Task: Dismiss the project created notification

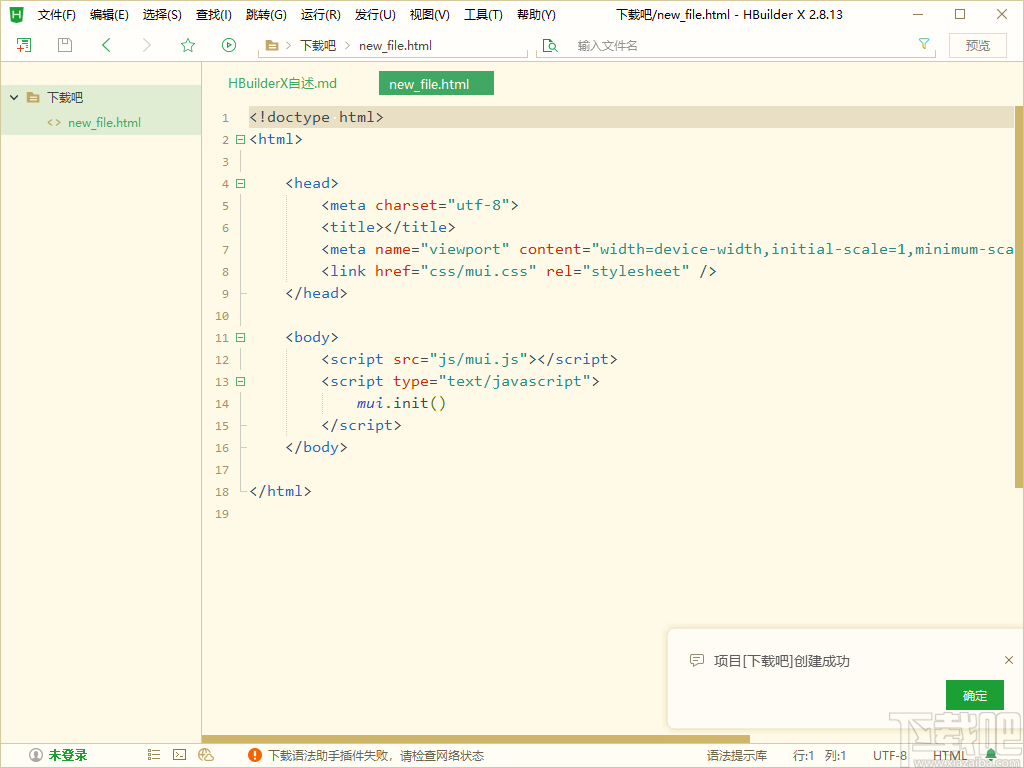Action: [x=1009, y=660]
